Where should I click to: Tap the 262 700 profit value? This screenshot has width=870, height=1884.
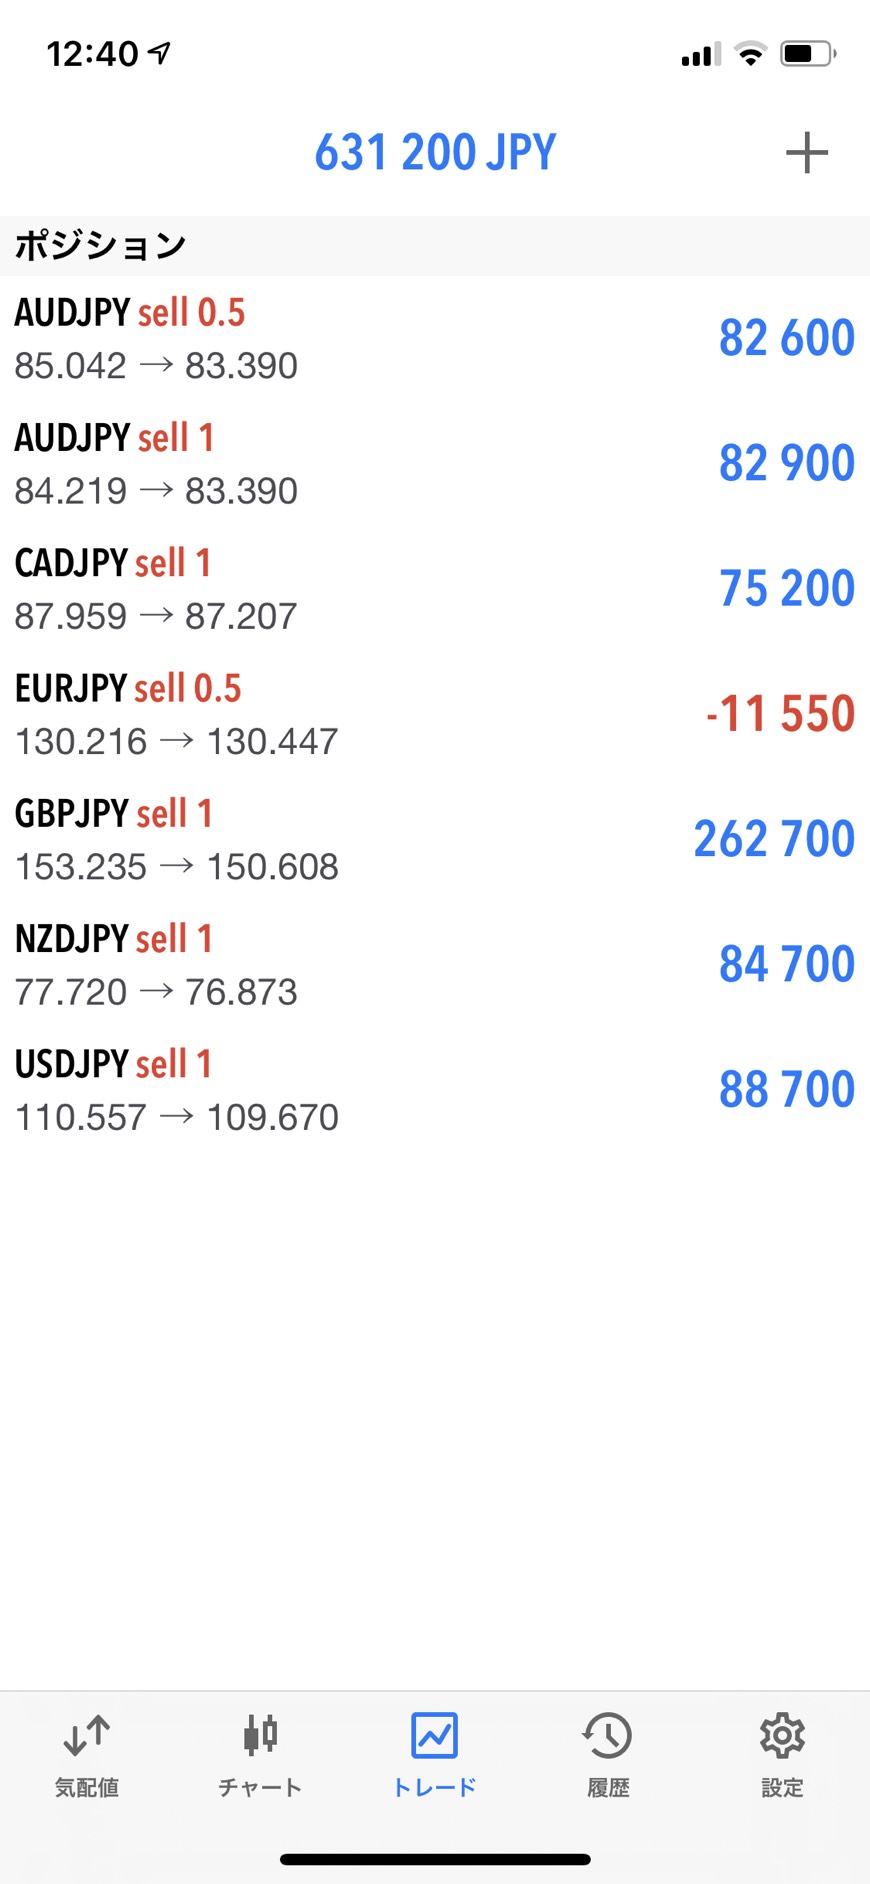(x=774, y=839)
